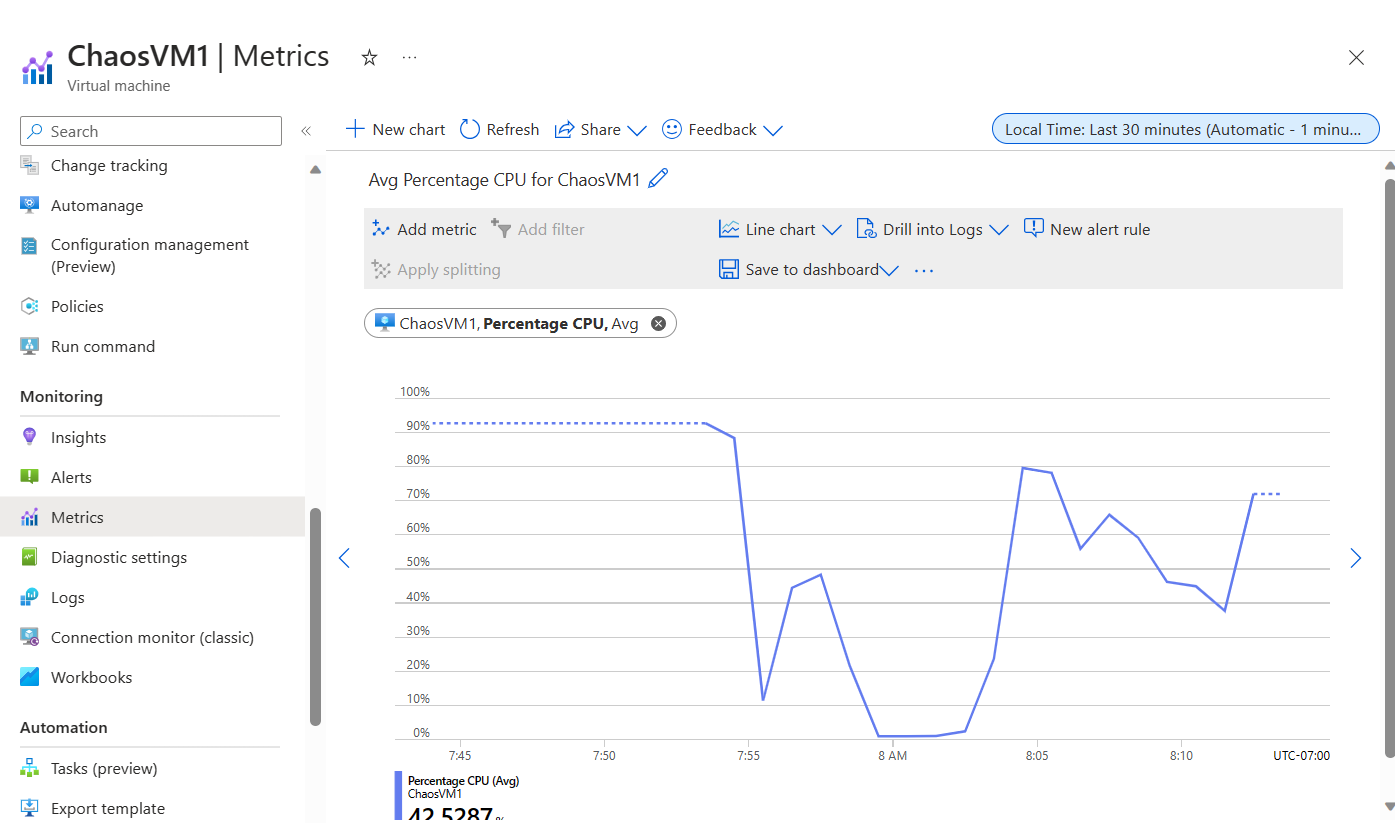Expand the Drill into Logs dropdown
This screenshot has height=823, width=1395.
click(x=998, y=230)
